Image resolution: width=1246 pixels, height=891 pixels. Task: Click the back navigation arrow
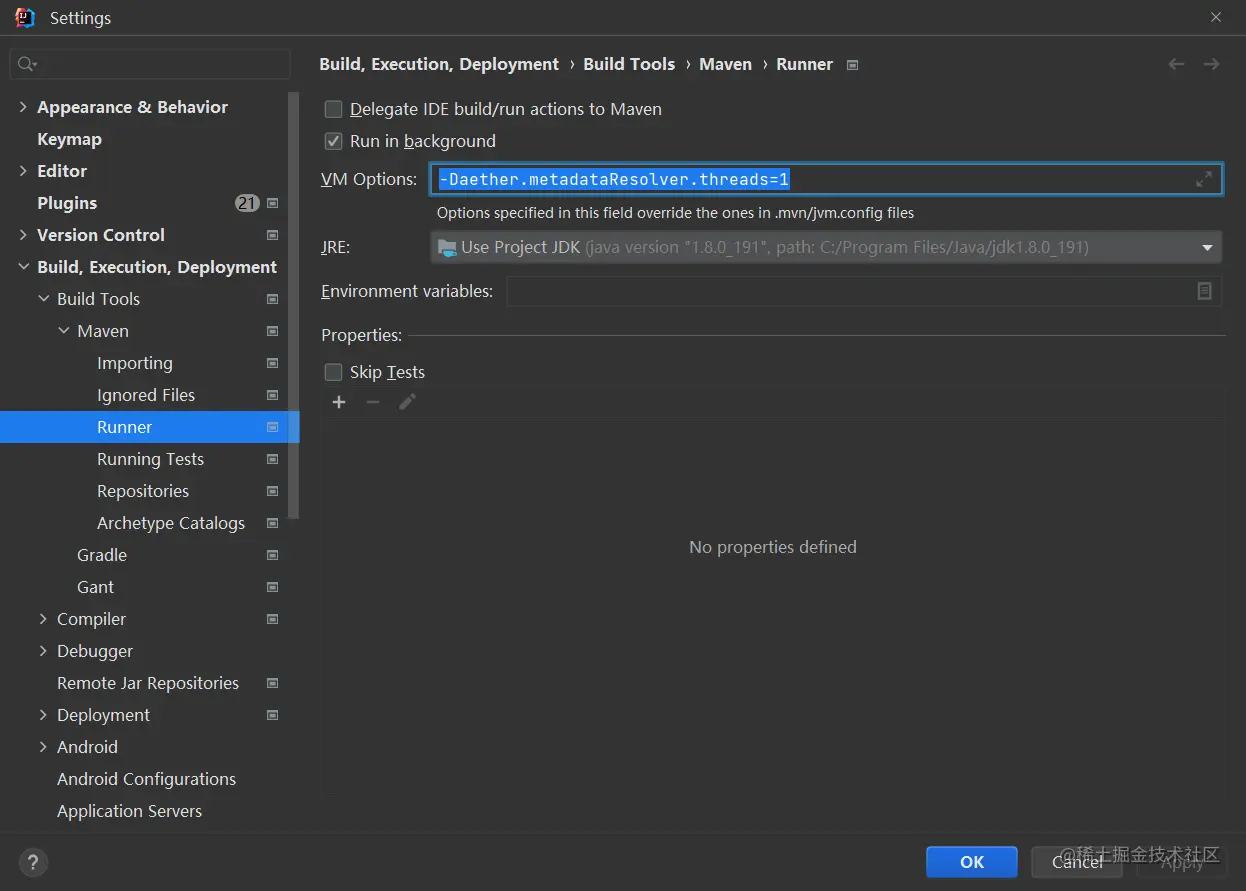1176,64
